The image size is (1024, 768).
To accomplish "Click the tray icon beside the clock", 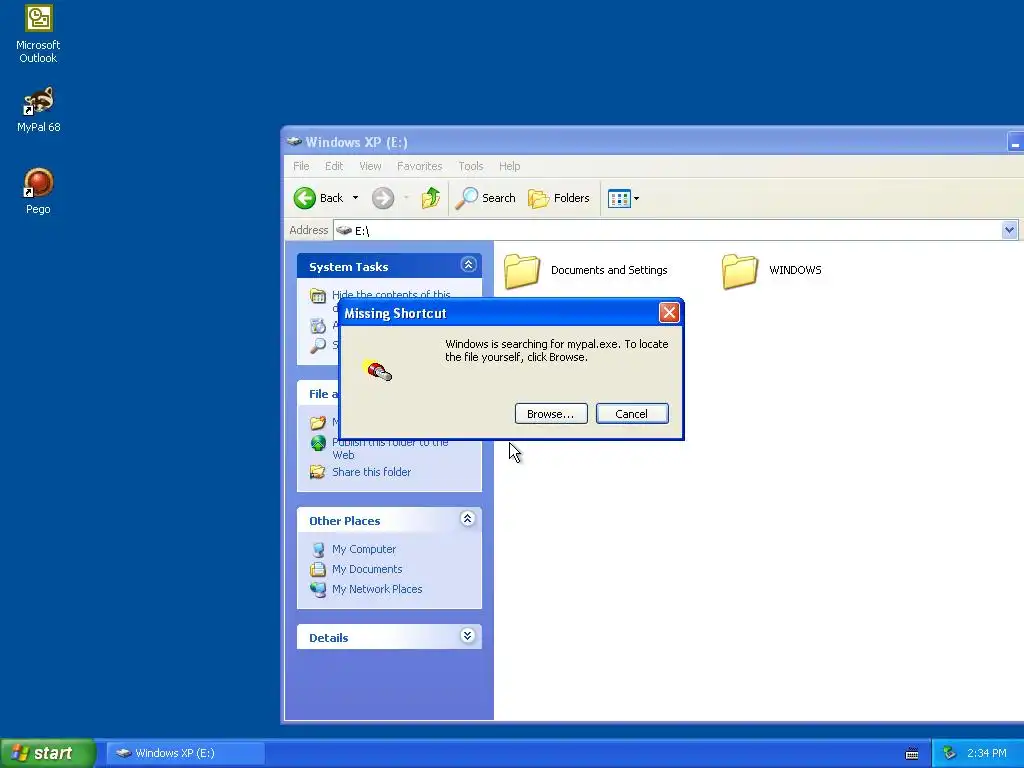I will (949, 754).
